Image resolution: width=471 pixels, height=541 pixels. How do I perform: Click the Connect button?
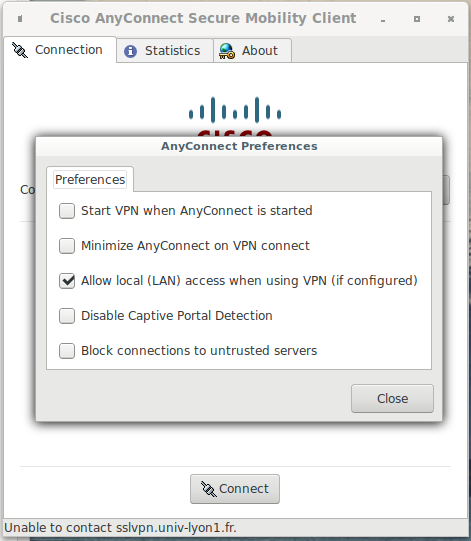point(235,489)
